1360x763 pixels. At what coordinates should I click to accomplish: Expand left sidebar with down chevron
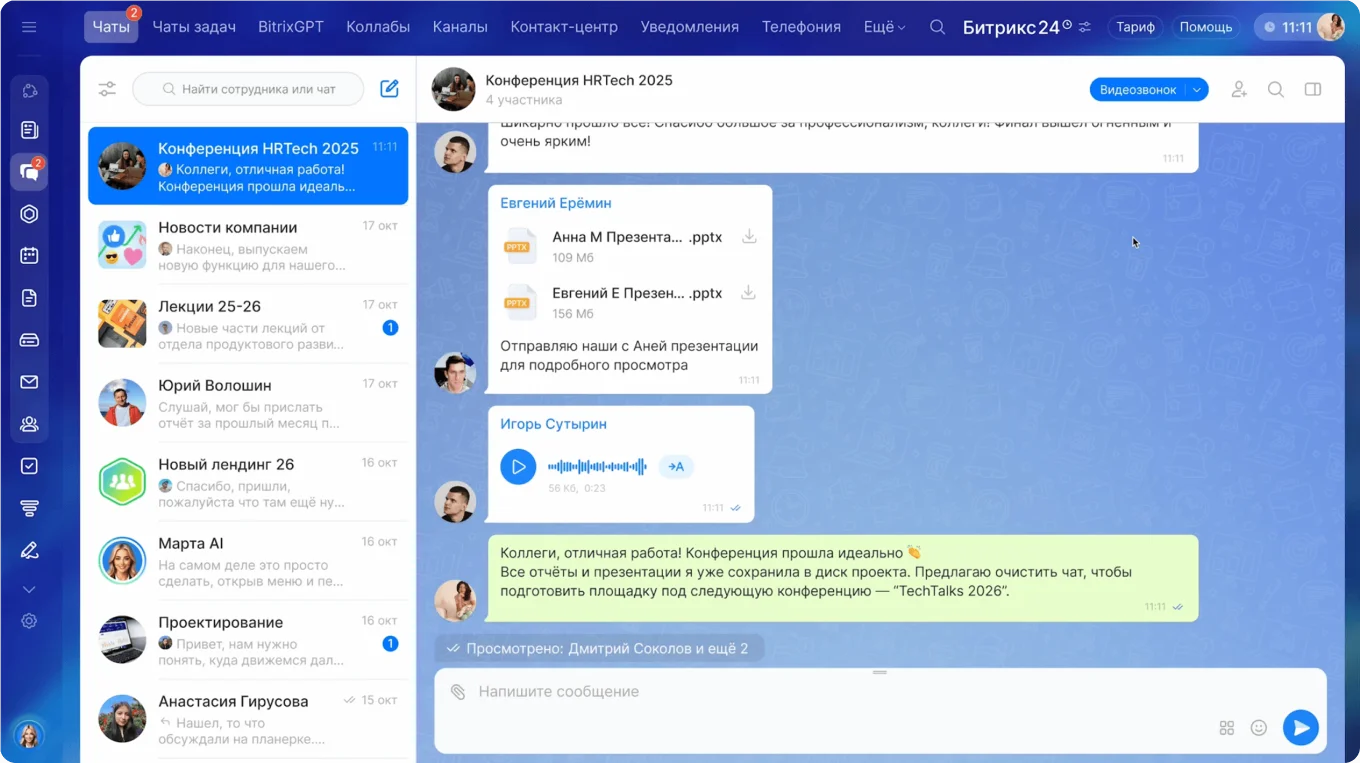tap(29, 589)
